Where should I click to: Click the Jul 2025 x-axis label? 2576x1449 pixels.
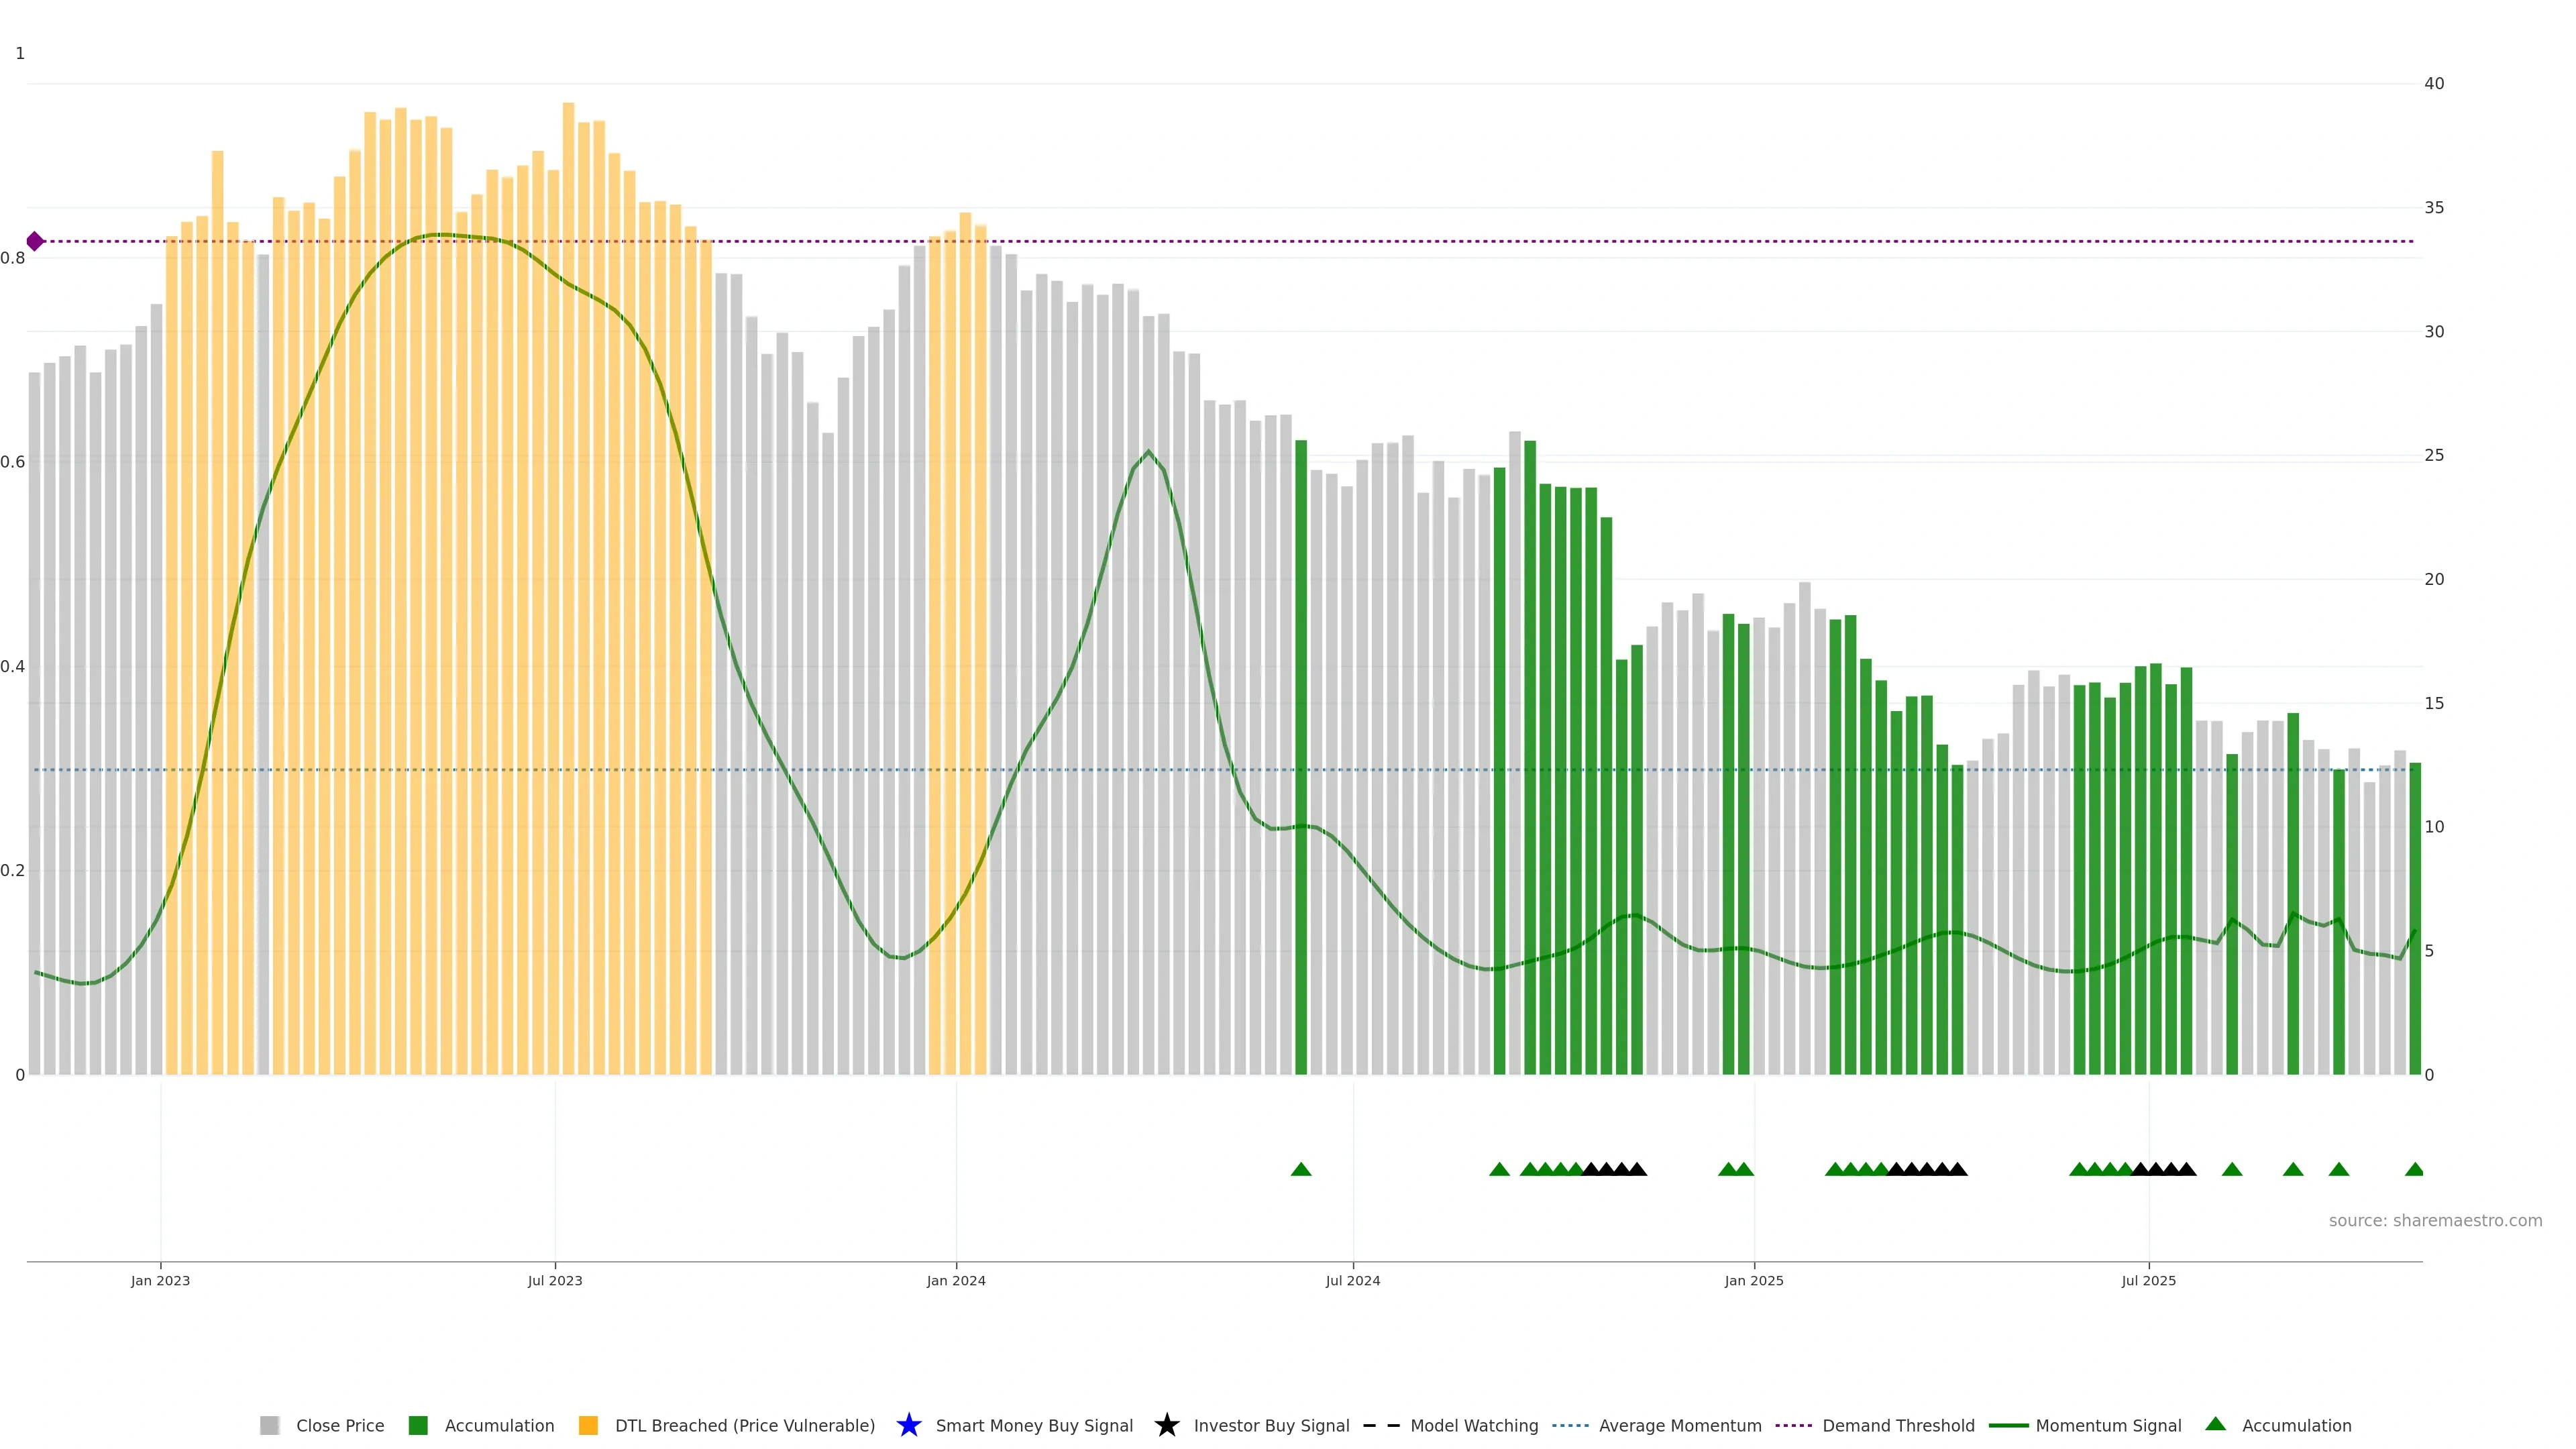(x=2148, y=1280)
